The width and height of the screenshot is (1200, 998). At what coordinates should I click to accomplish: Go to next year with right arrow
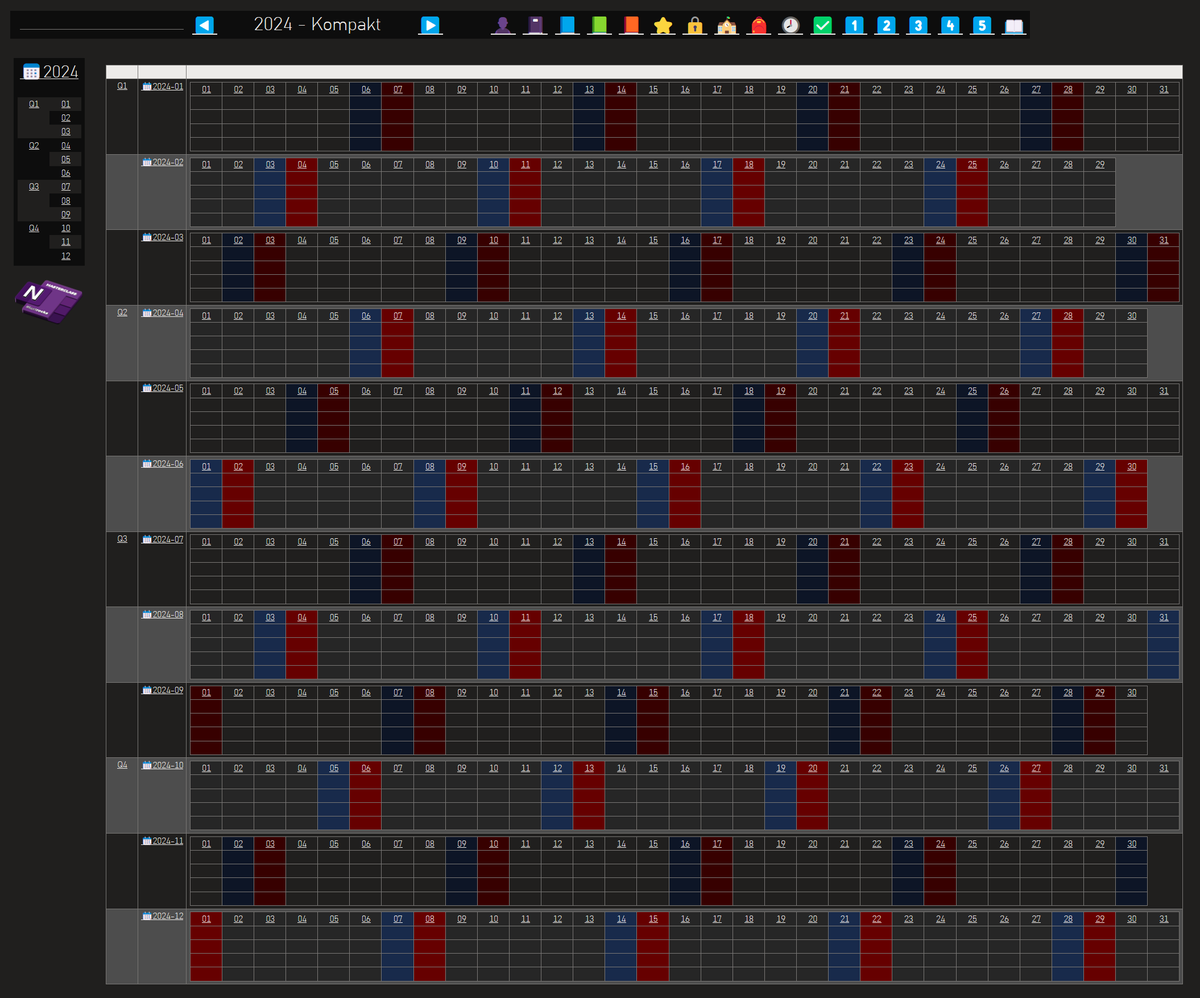430,25
